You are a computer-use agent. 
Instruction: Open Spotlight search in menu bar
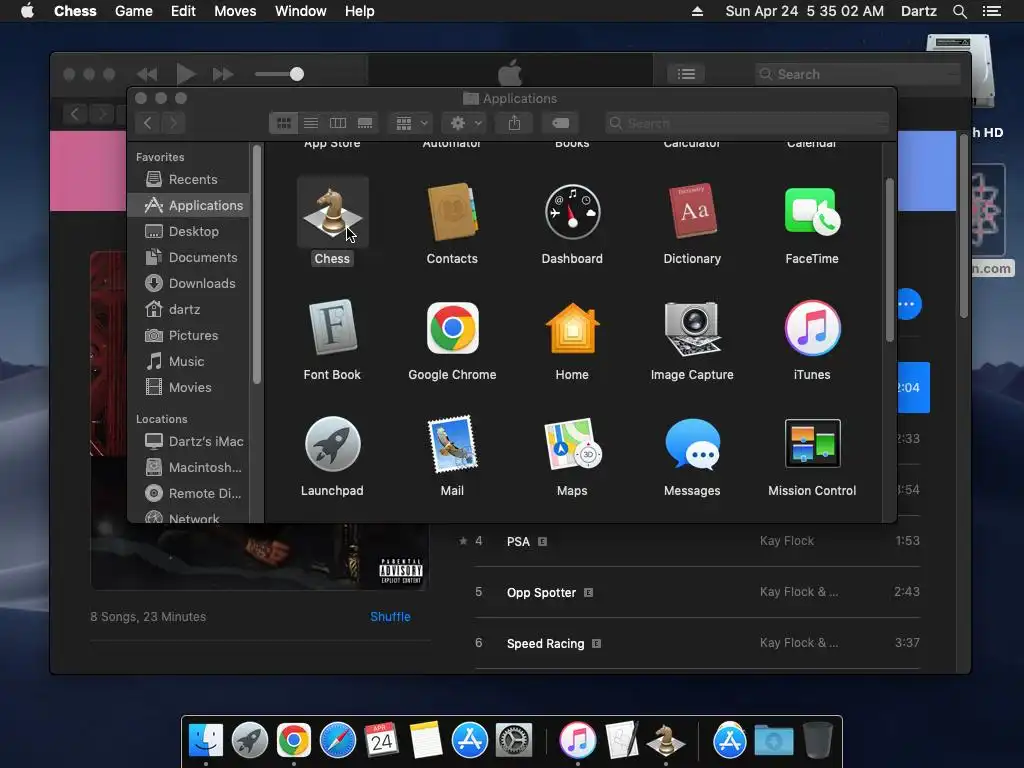click(959, 11)
